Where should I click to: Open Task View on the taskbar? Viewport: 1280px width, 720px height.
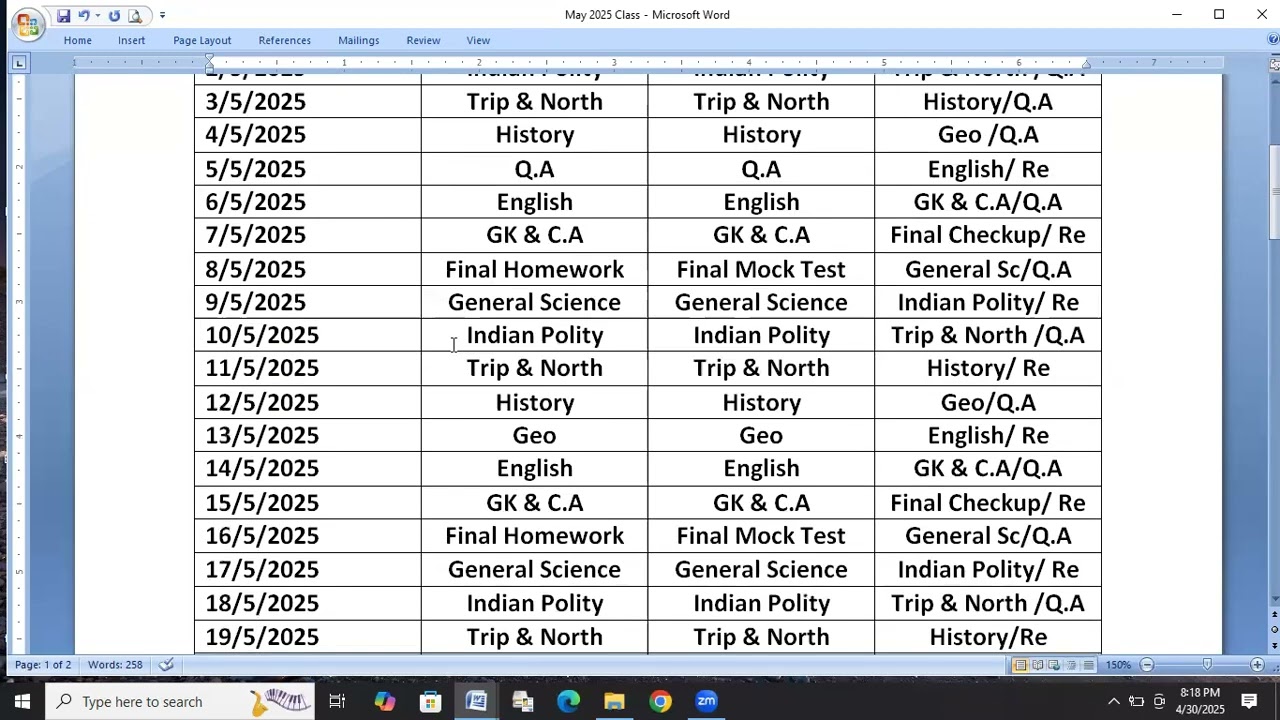pos(337,701)
